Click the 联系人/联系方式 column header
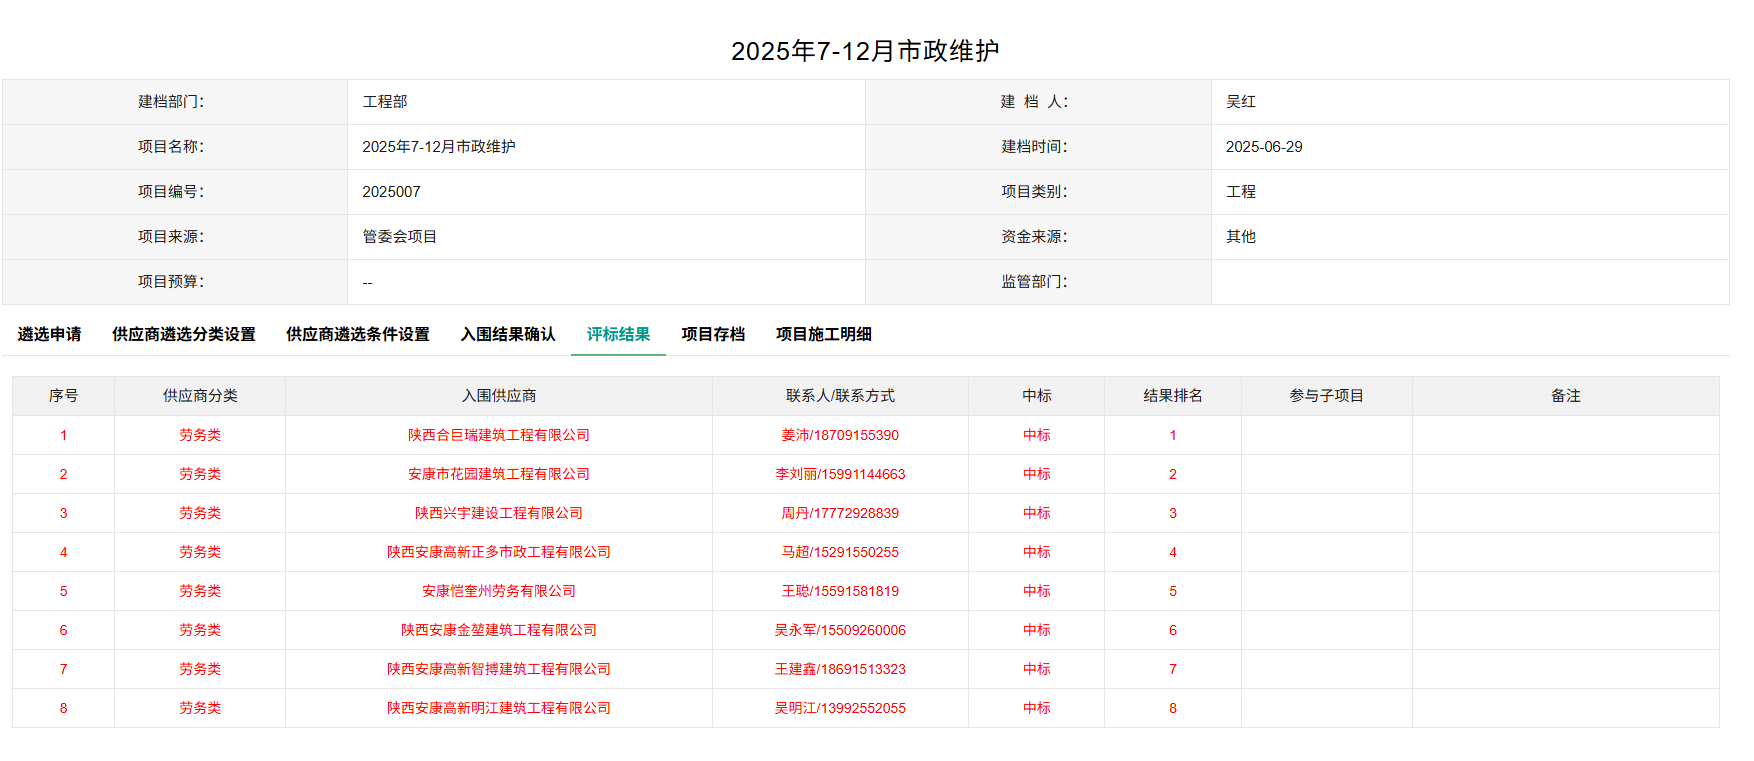1754x761 pixels. [x=840, y=396]
